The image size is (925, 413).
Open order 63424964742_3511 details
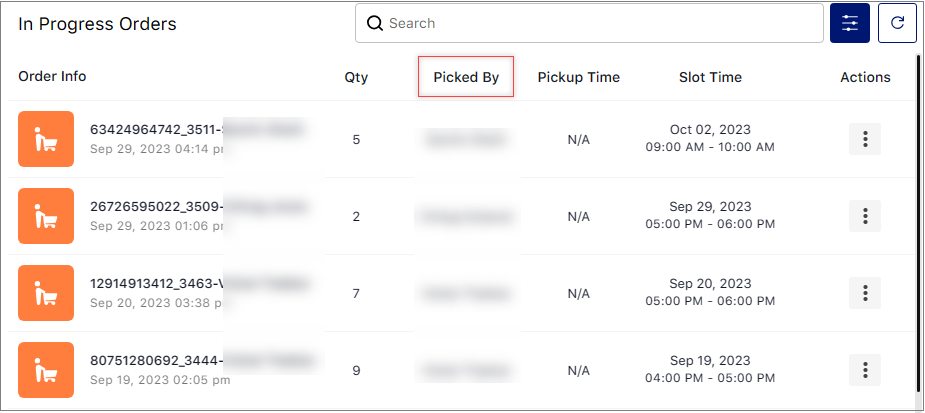156,130
